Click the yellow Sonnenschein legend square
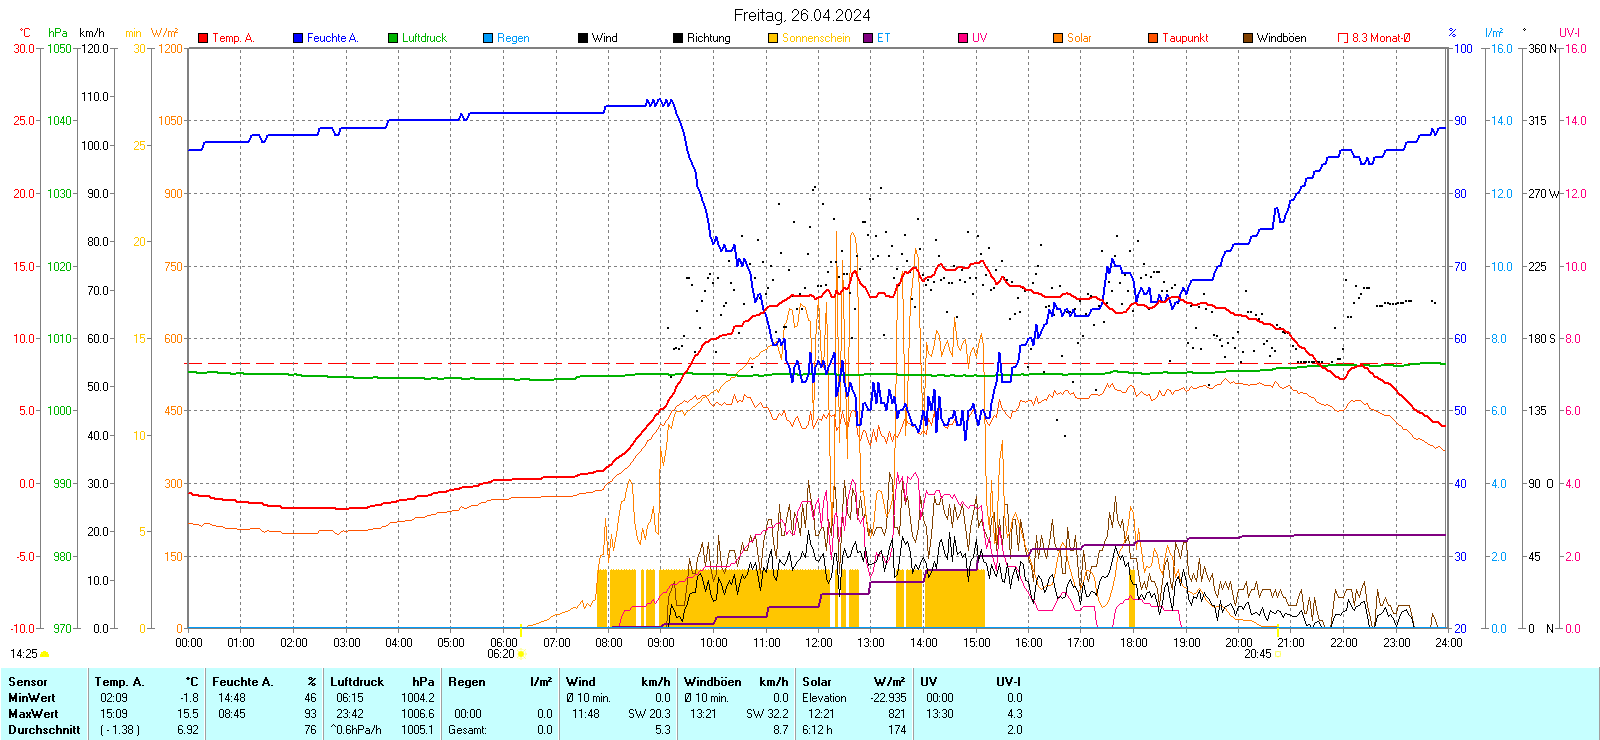Viewport: 1600px width, 740px height. (x=773, y=38)
